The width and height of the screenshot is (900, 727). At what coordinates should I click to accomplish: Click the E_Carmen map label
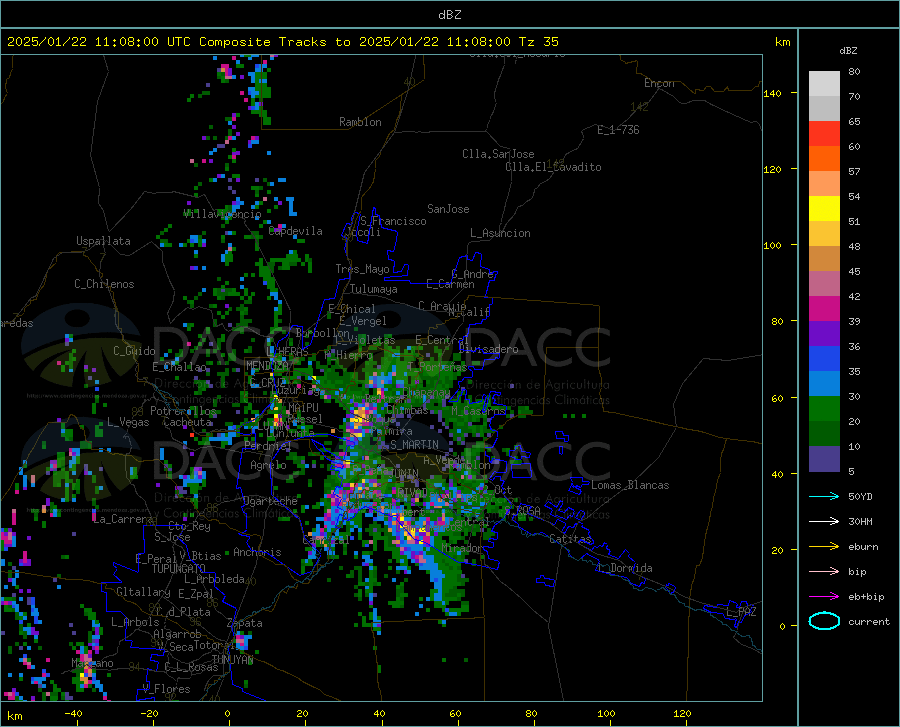coord(450,284)
